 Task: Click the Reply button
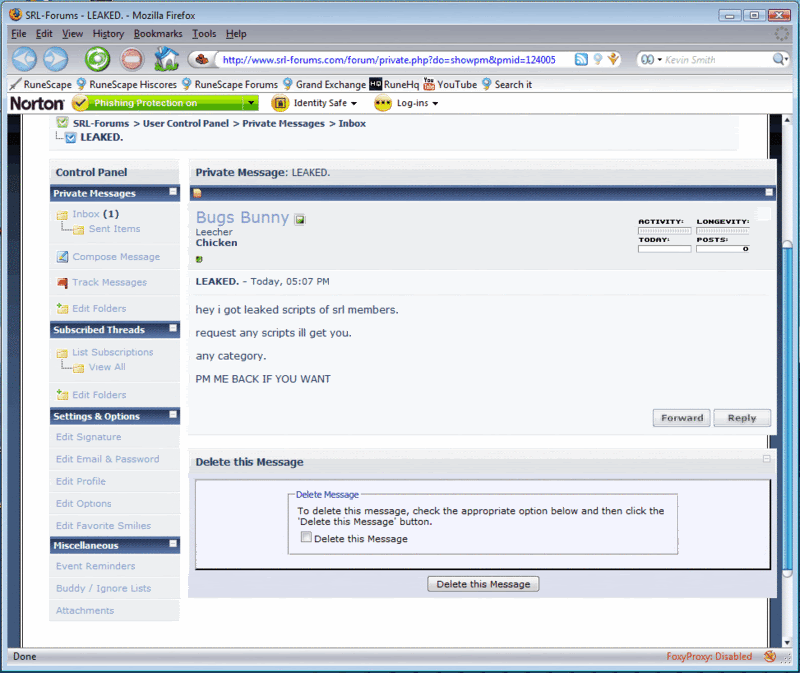click(742, 418)
